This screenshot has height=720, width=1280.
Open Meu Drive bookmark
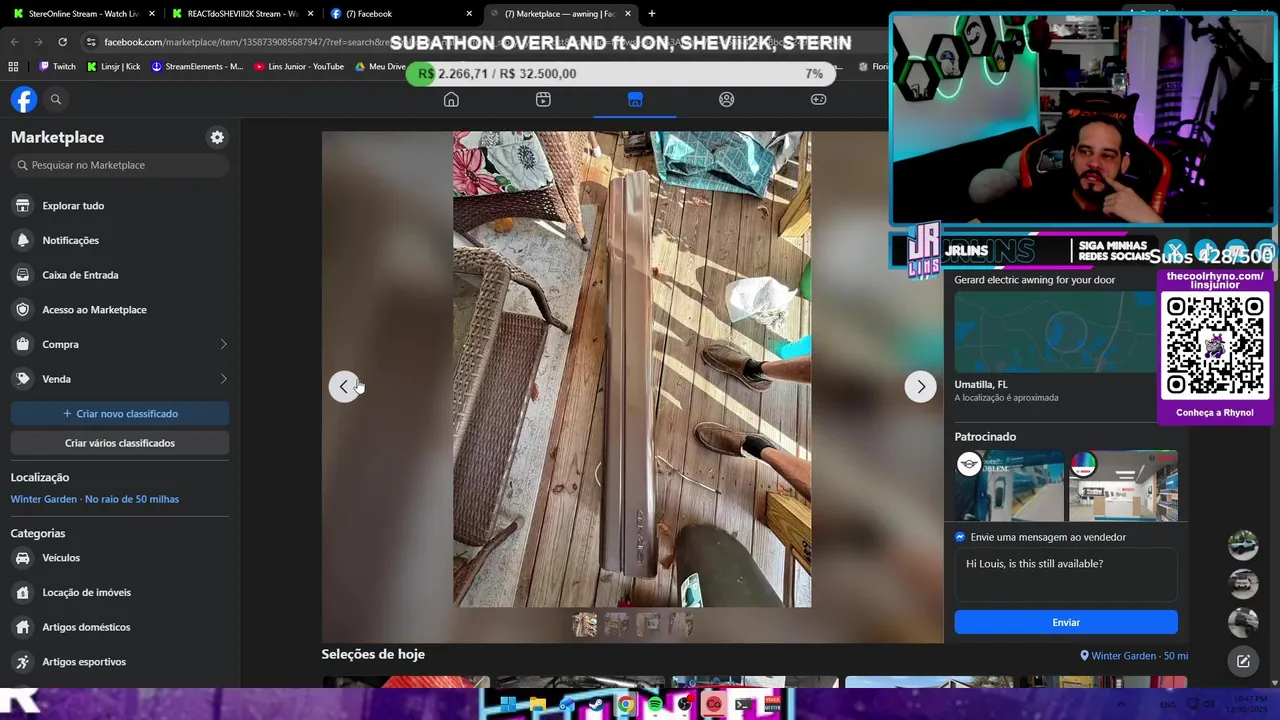(x=380, y=66)
